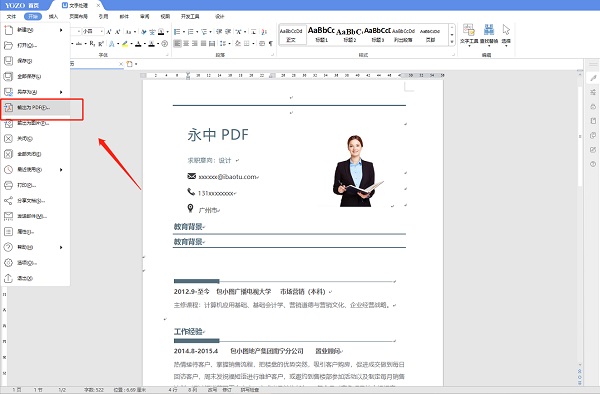Click the justify alignment icon
Screen dimensions: 600x394
(x=204, y=44)
